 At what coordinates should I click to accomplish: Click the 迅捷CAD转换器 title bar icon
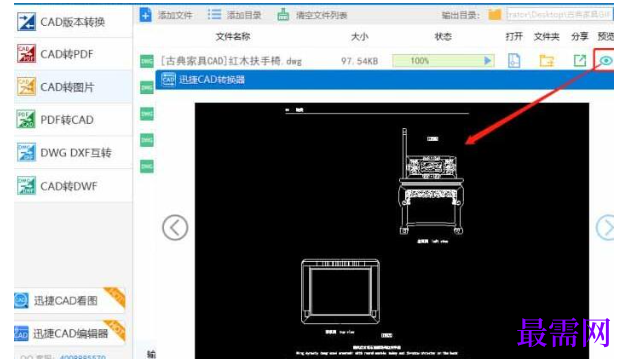pos(168,79)
